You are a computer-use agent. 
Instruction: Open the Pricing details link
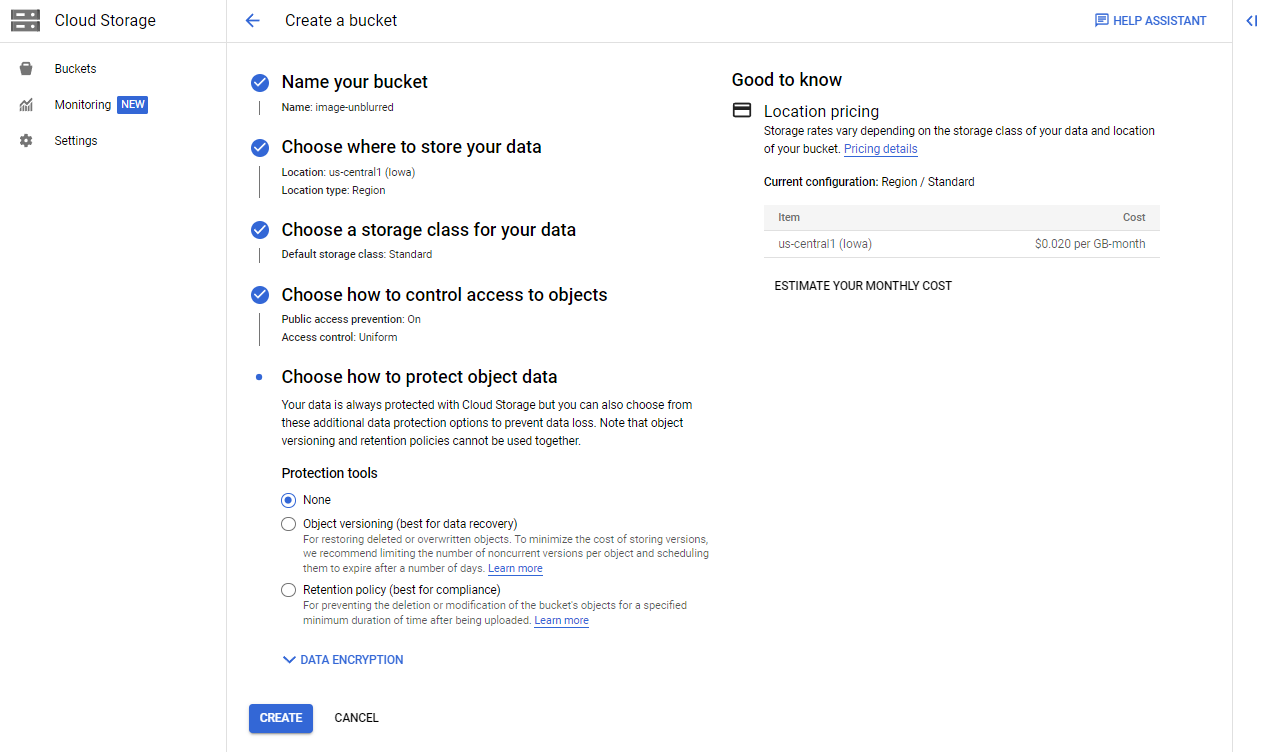pyautogui.click(x=880, y=148)
